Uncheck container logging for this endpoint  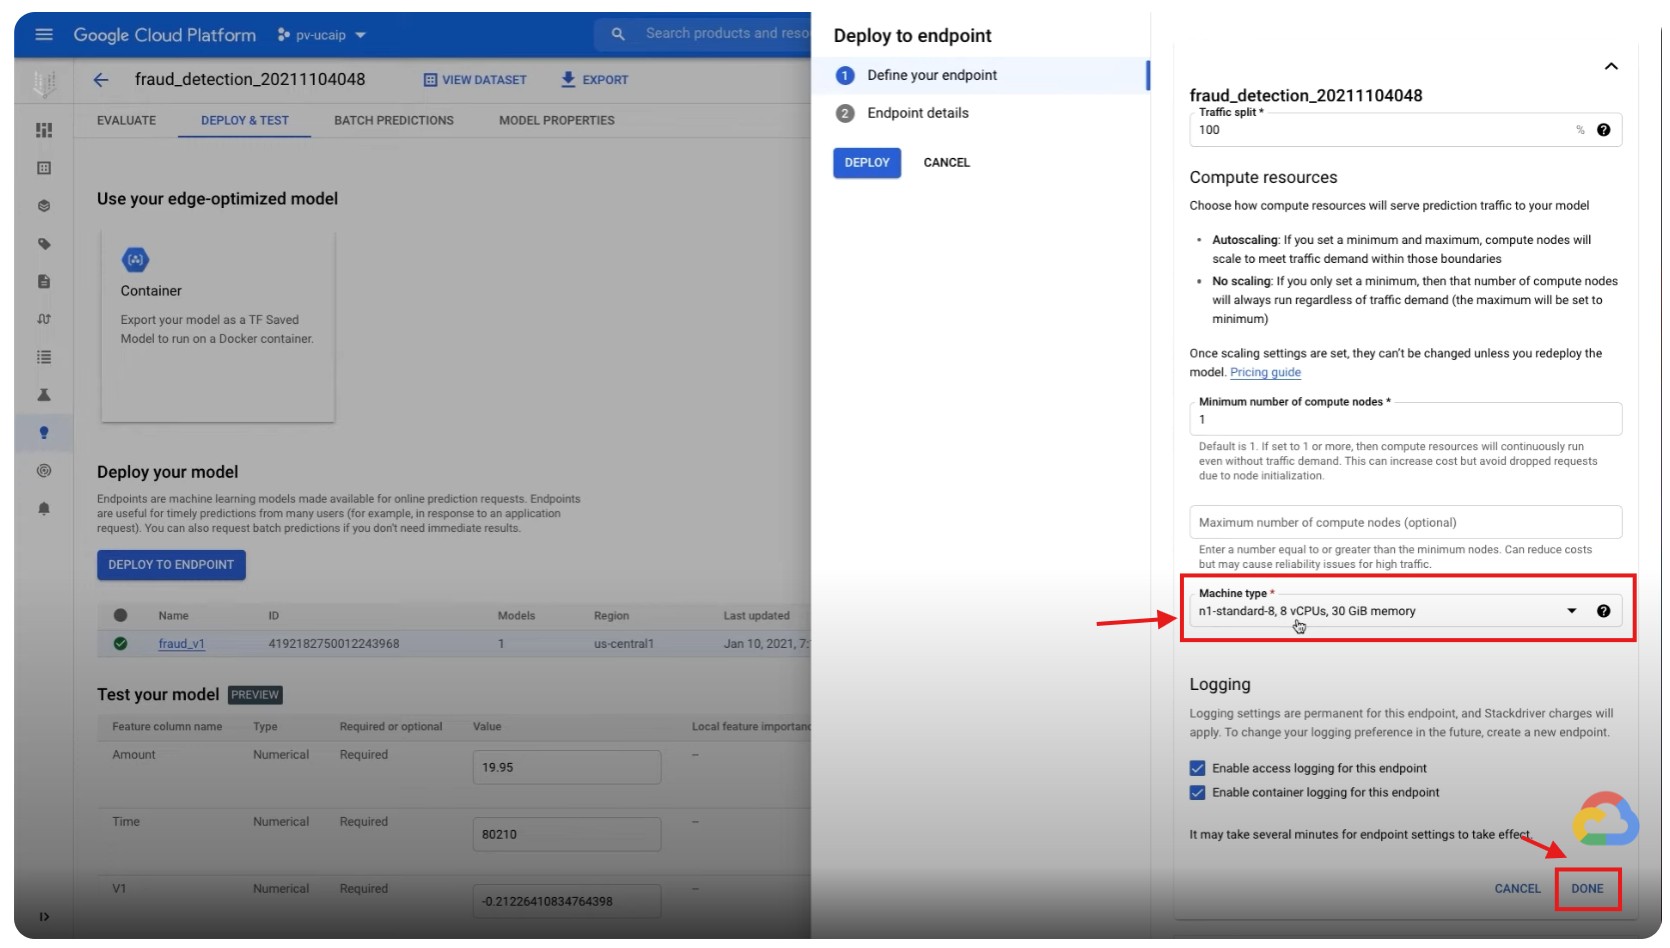pyautogui.click(x=1197, y=792)
